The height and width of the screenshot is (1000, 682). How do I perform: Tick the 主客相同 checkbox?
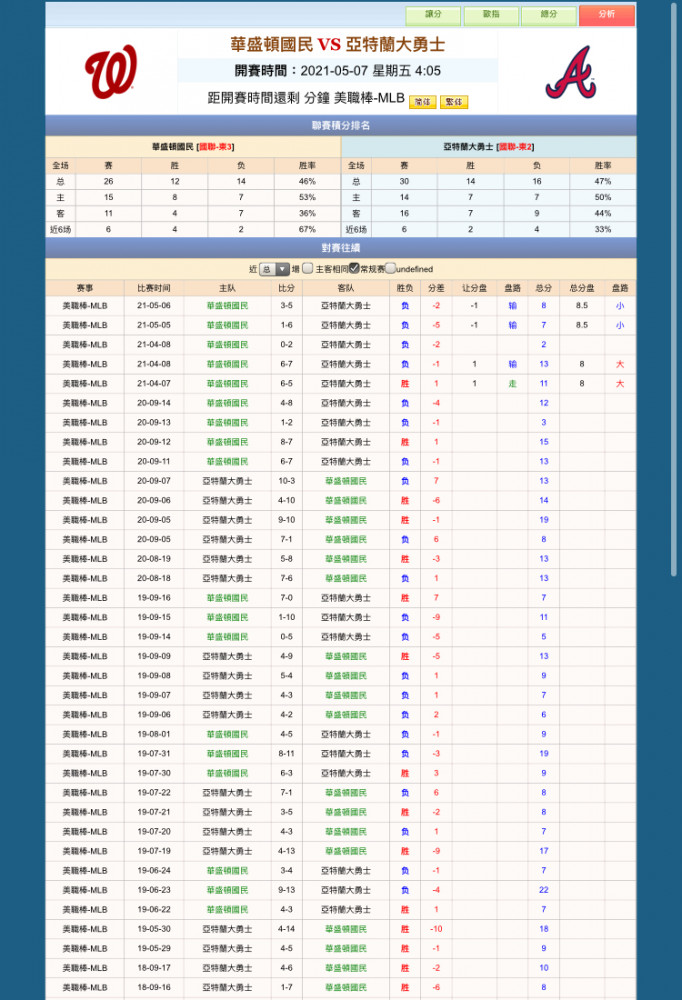(x=308, y=268)
